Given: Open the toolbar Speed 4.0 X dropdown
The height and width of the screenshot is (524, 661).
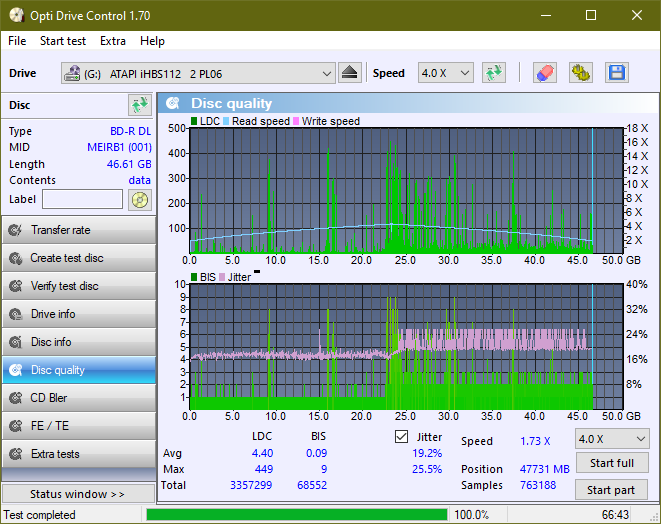Looking at the screenshot, I should tap(446, 73).
